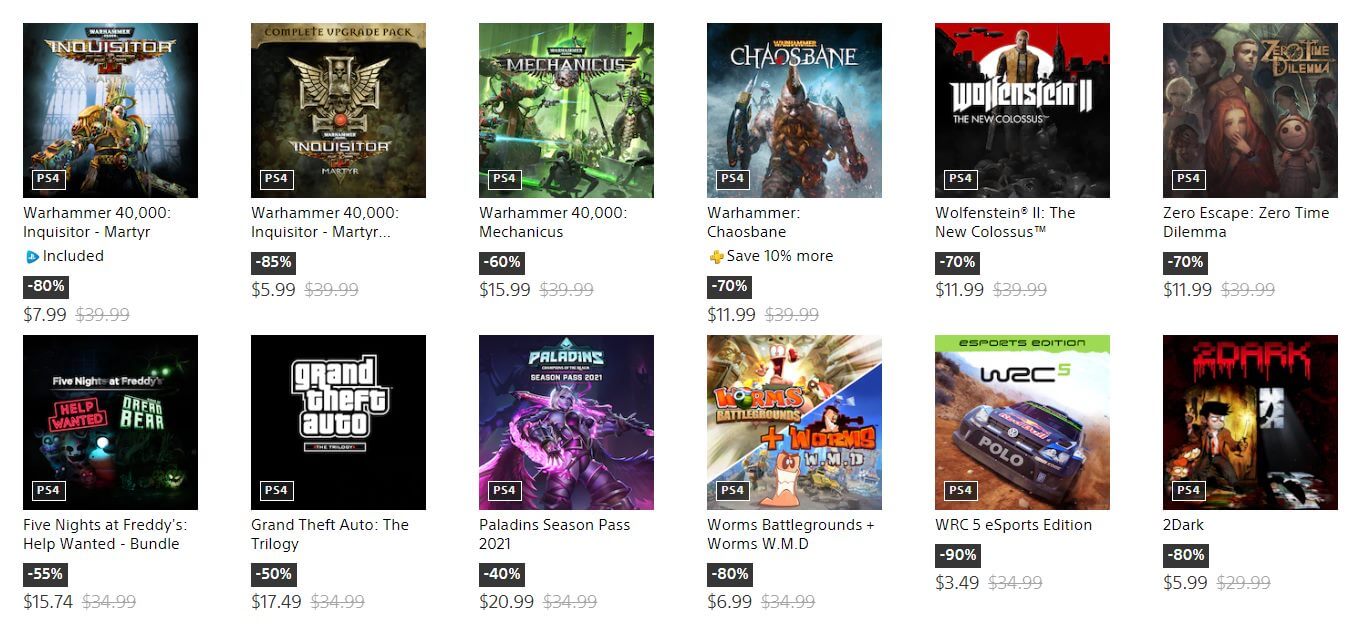The width and height of the screenshot is (1347, 624).
Task: Click the PS Plus Save 10% icon
Action: click(716, 257)
